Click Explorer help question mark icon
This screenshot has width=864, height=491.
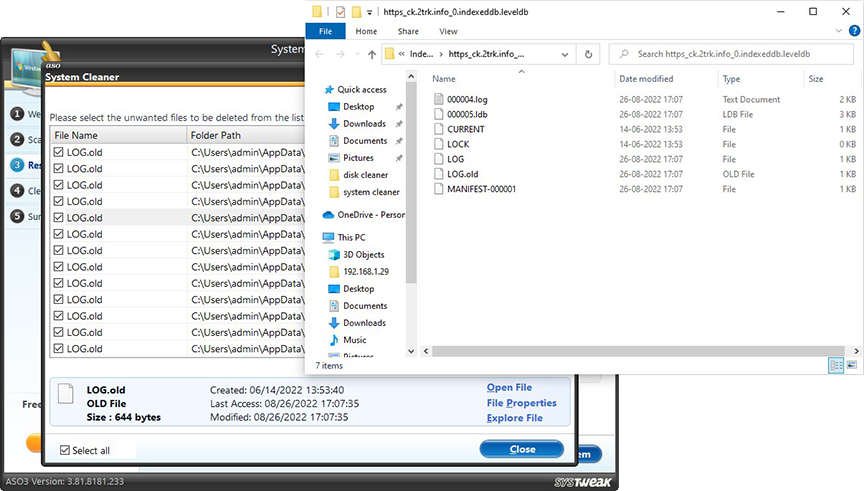tap(854, 31)
